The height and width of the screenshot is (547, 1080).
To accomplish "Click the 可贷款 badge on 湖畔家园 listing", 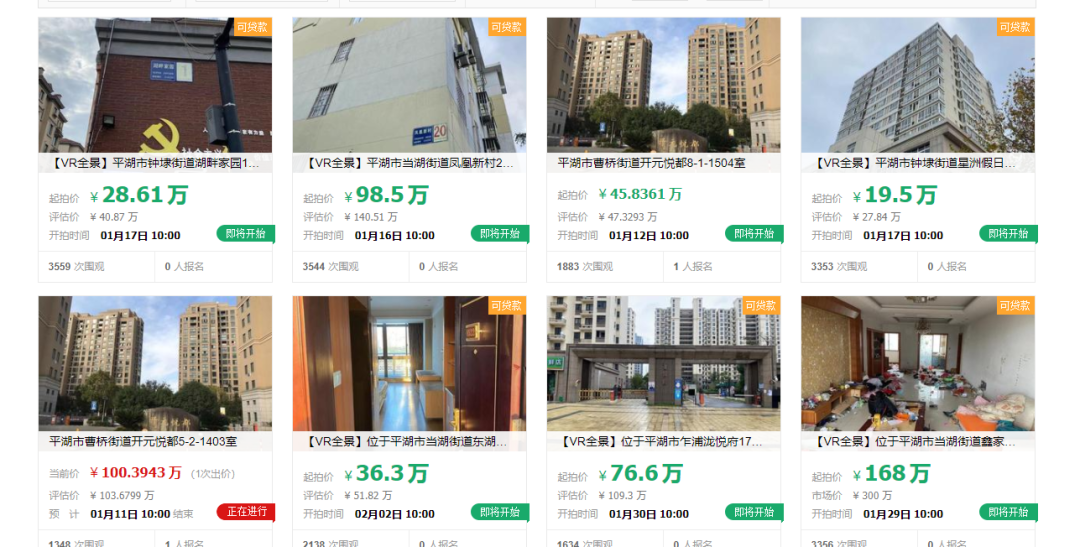I will [253, 27].
